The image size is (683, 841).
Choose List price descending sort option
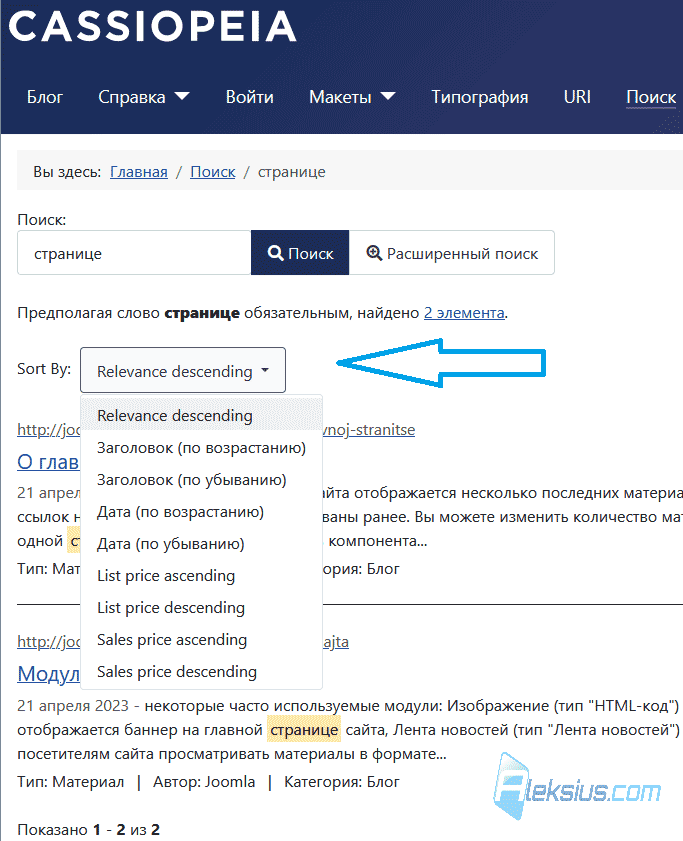click(201, 608)
